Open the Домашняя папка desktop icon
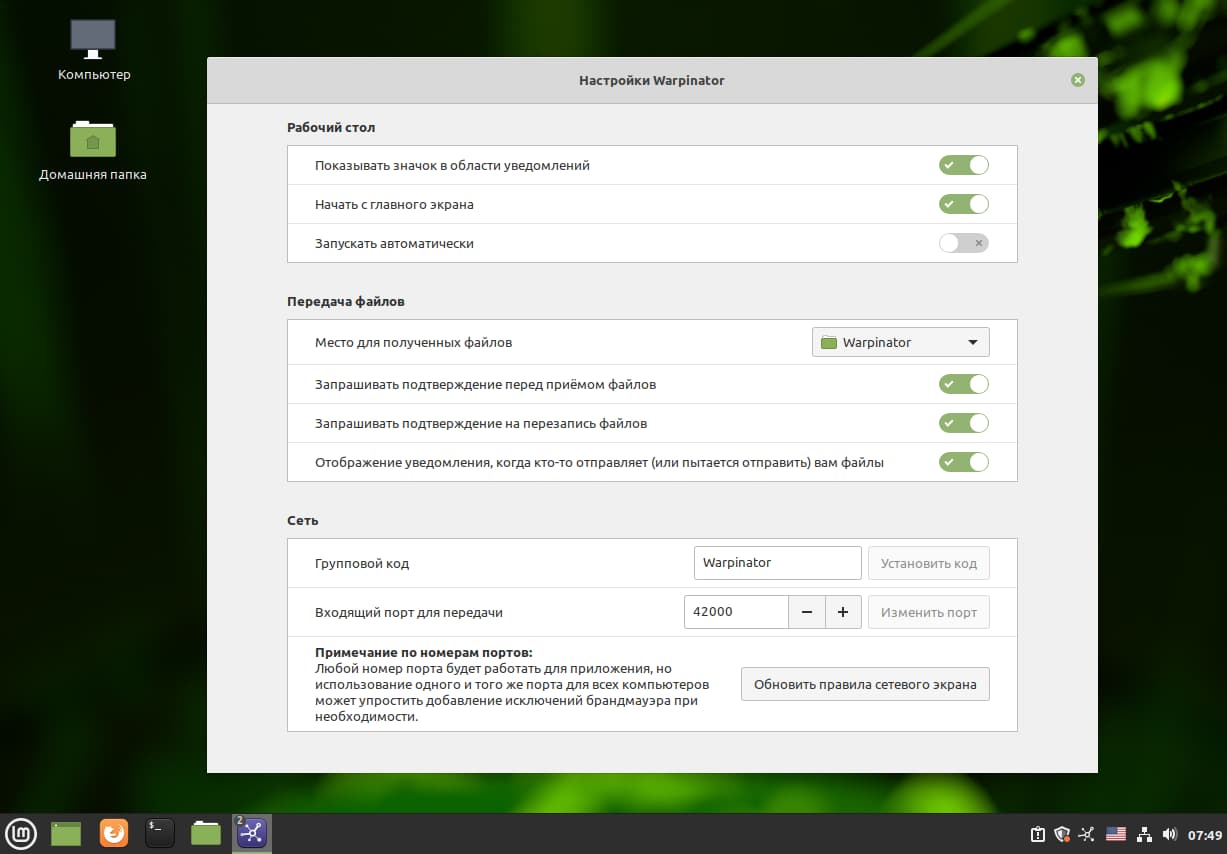 click(93, 150)
